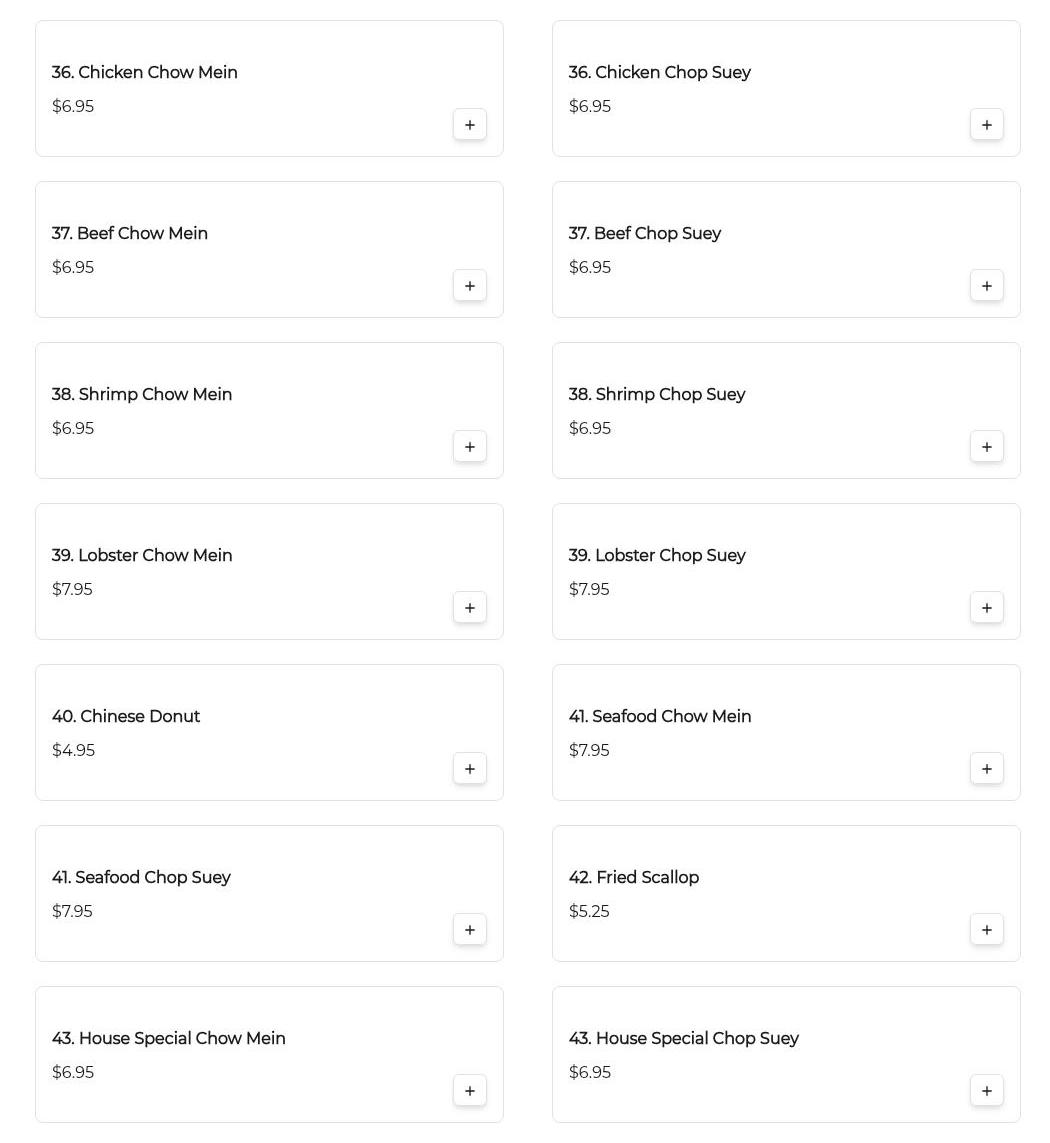Add 36. Chicken Chow Mein with plus icon
Image resolution: width=1050 pixels, height=1143 pixels.
(x=470, y=125)
